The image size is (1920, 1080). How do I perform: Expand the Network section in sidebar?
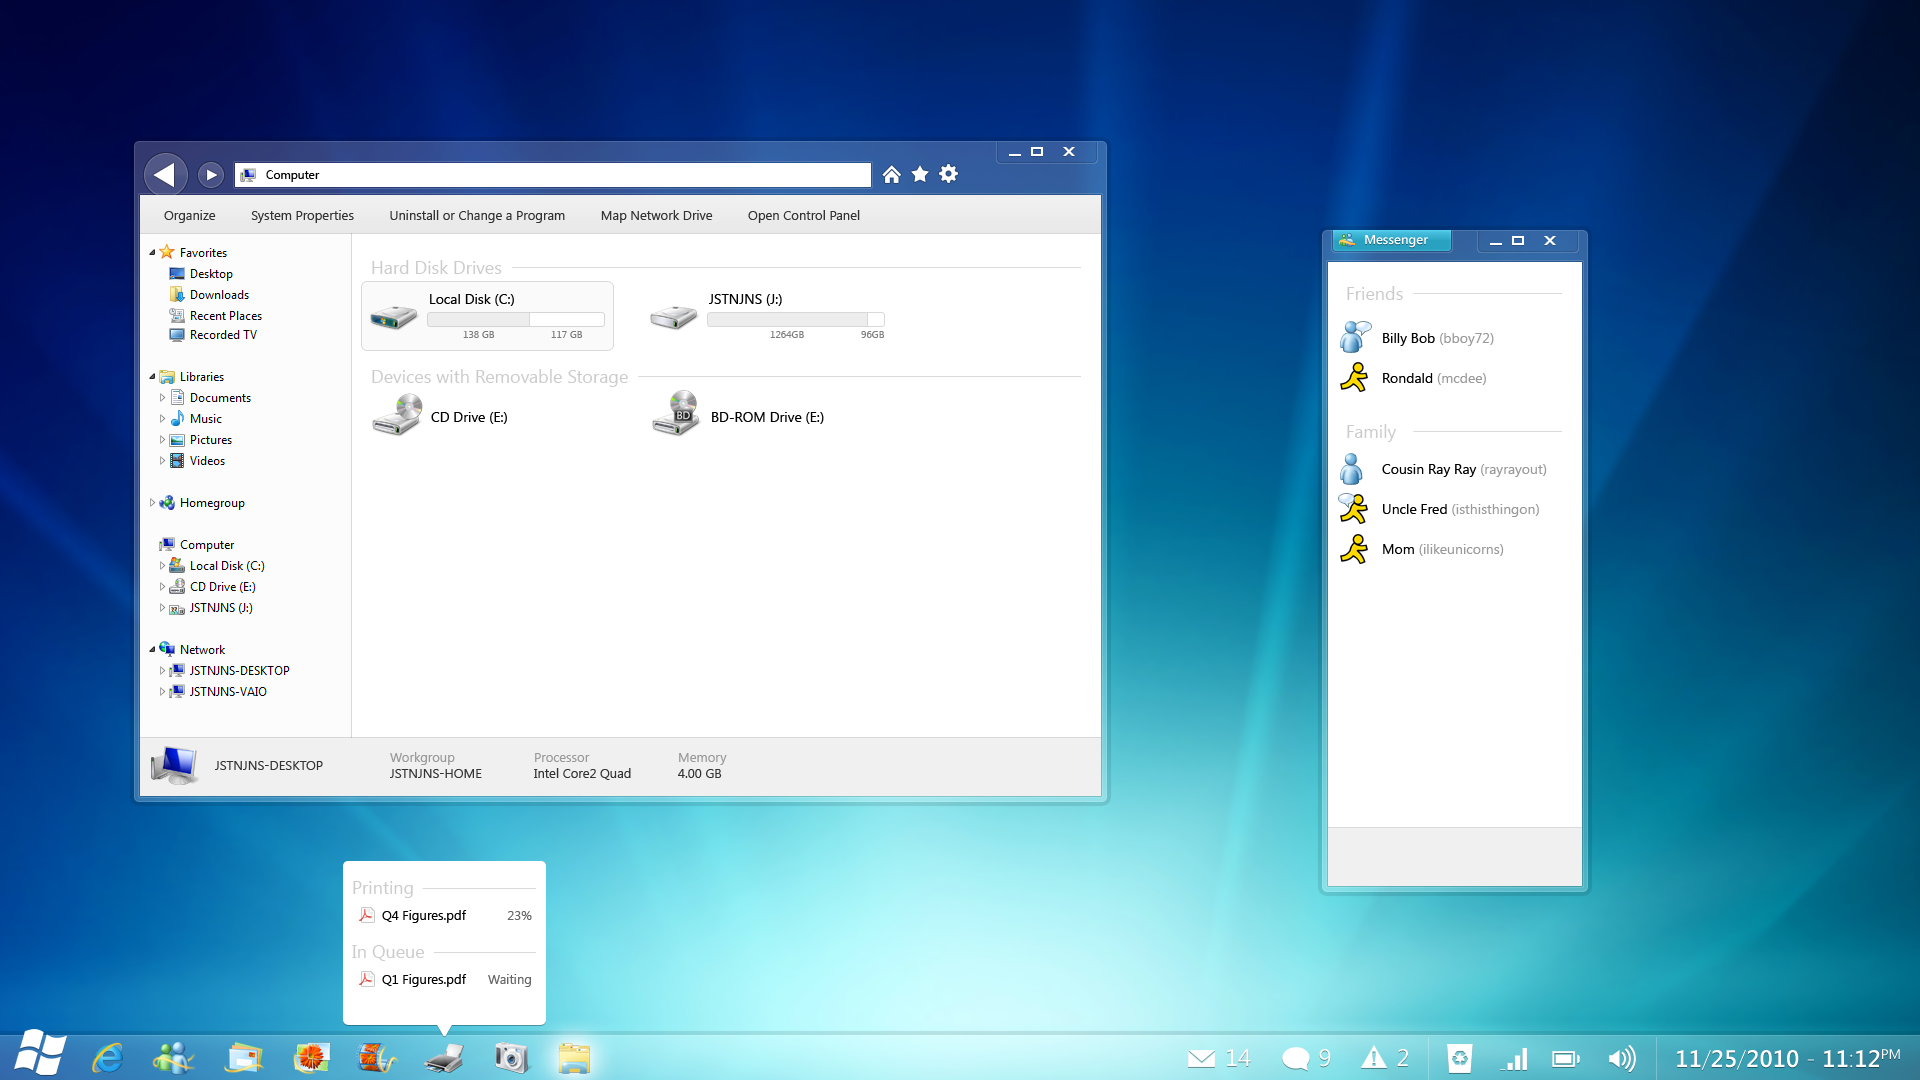pos(153,649)
